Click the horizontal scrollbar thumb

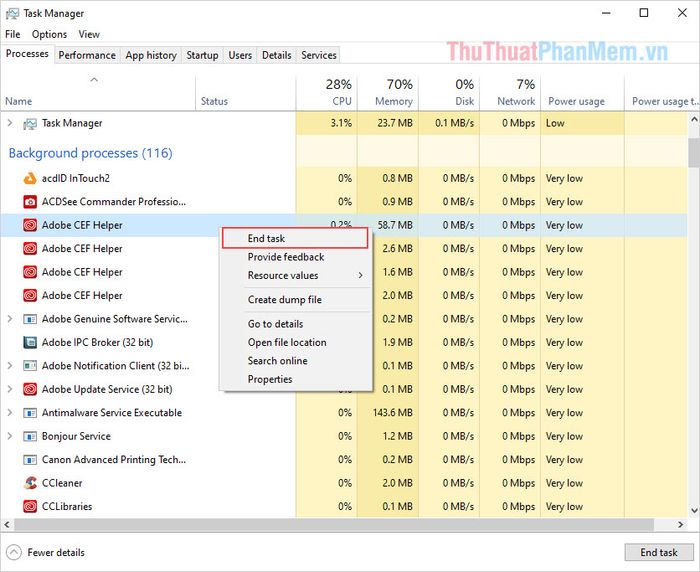coord(334,524)
